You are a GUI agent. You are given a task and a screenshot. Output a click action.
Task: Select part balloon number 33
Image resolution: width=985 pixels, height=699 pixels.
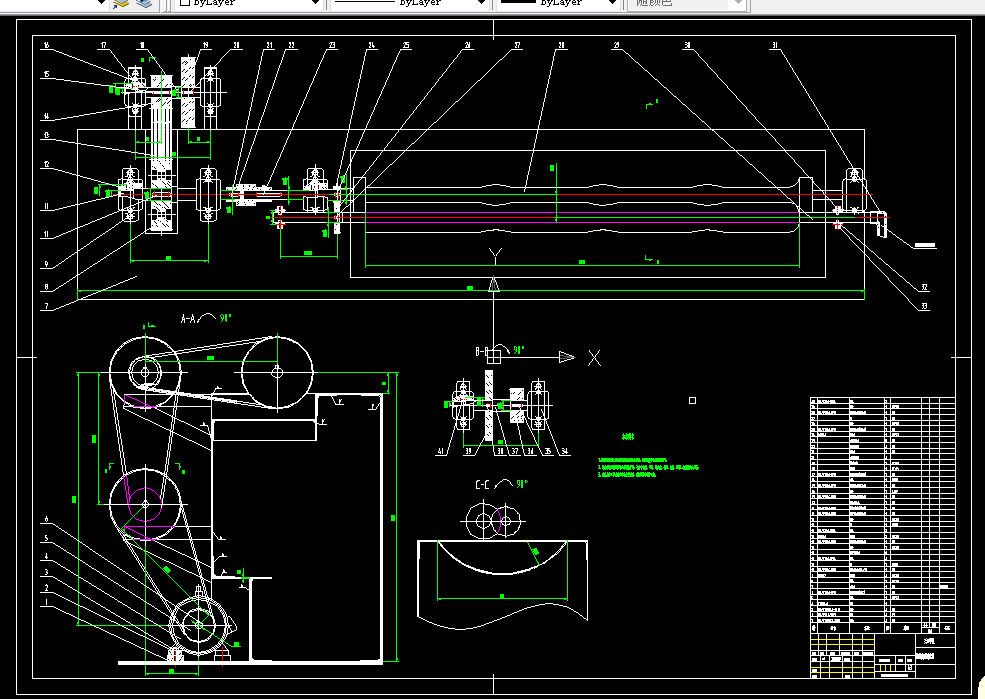coord(925,306)
